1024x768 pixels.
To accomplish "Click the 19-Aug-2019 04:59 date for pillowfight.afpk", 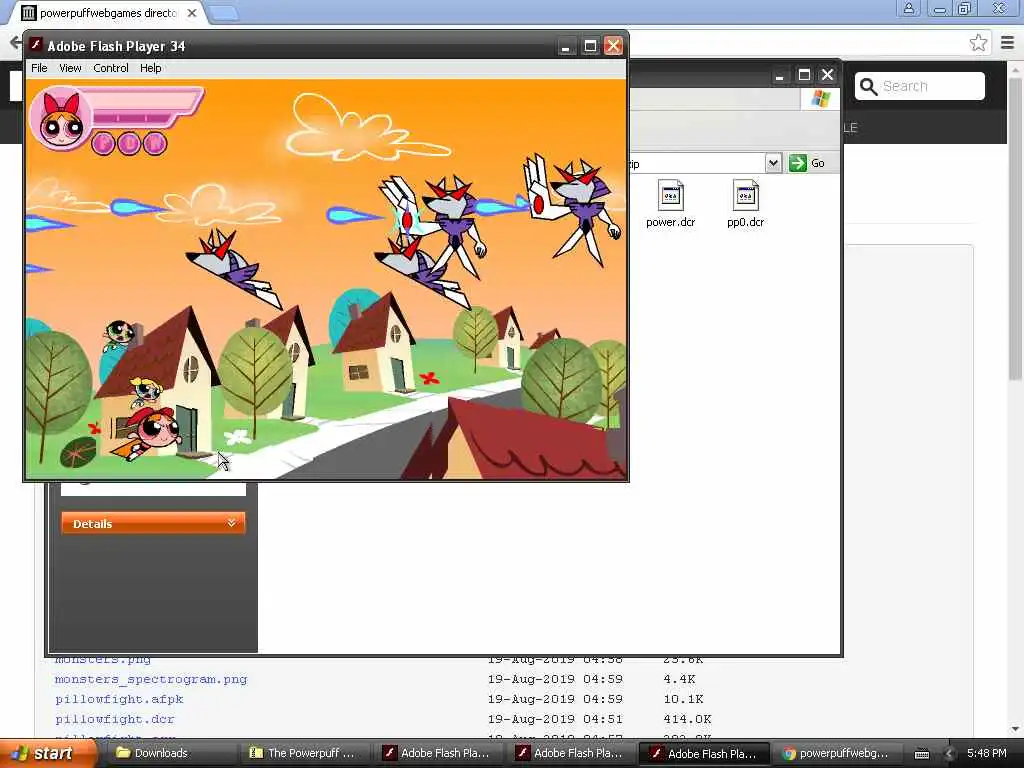I will click(554, 699).
